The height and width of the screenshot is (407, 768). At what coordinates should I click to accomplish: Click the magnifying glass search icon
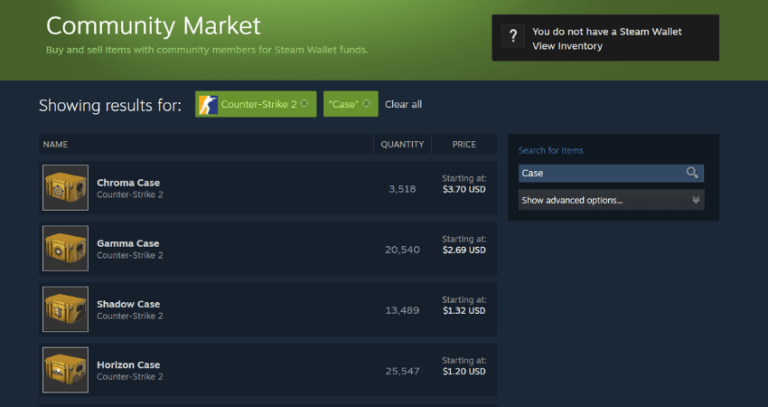point(692,173)
